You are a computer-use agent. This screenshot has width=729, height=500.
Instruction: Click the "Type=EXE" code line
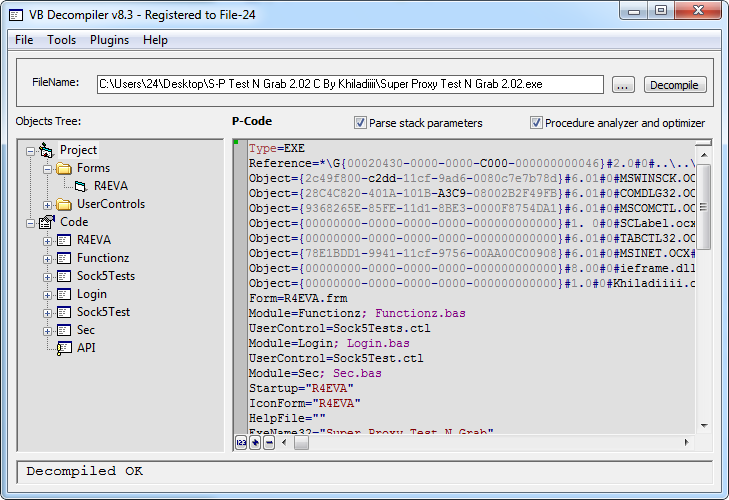click(x=277, y=148)
